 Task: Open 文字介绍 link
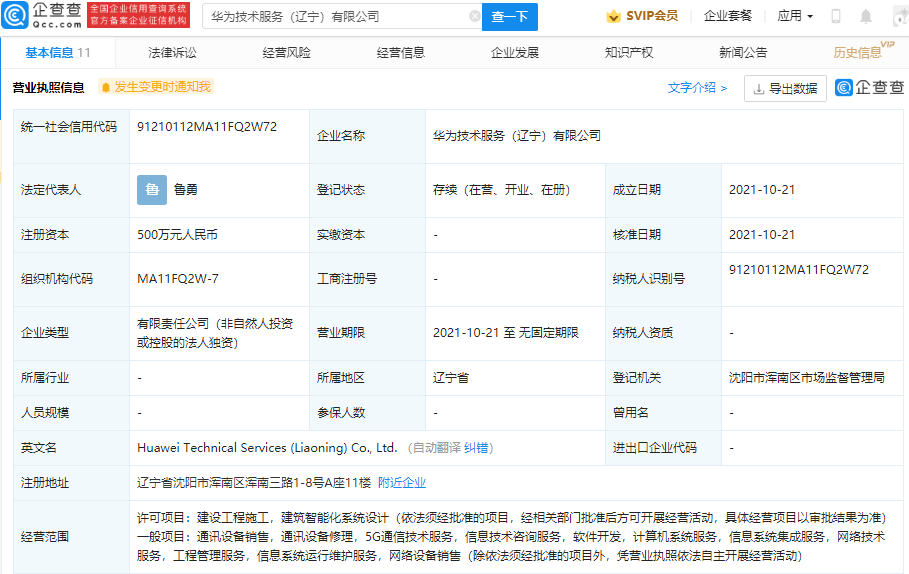(697, 88)
